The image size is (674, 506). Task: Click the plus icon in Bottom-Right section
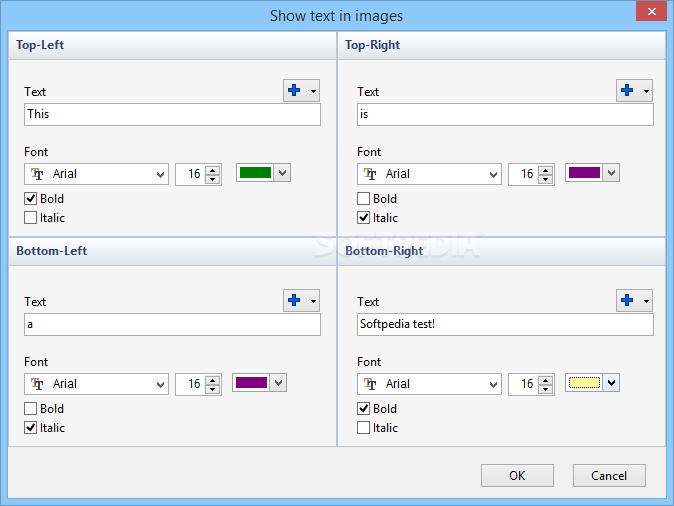click(x=627, y=301)
